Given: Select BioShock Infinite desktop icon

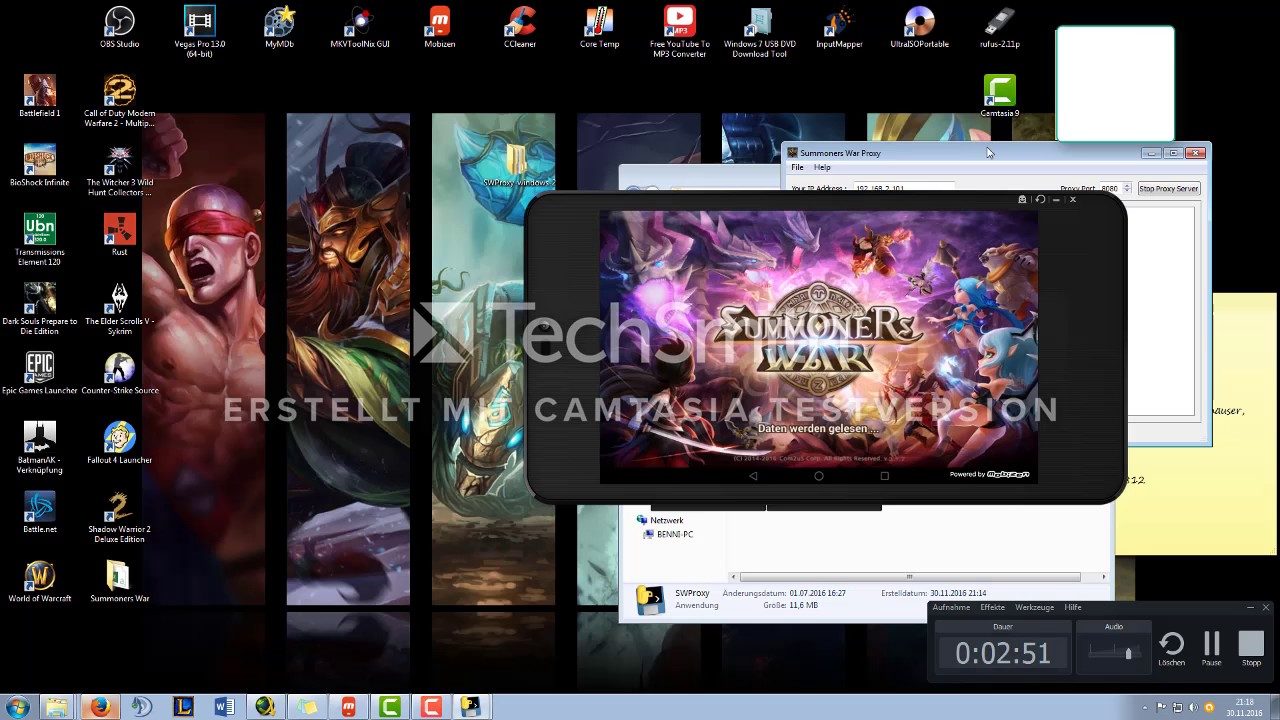Looking at the screenshot, I should pyautogui.click(x=40, y=165).
